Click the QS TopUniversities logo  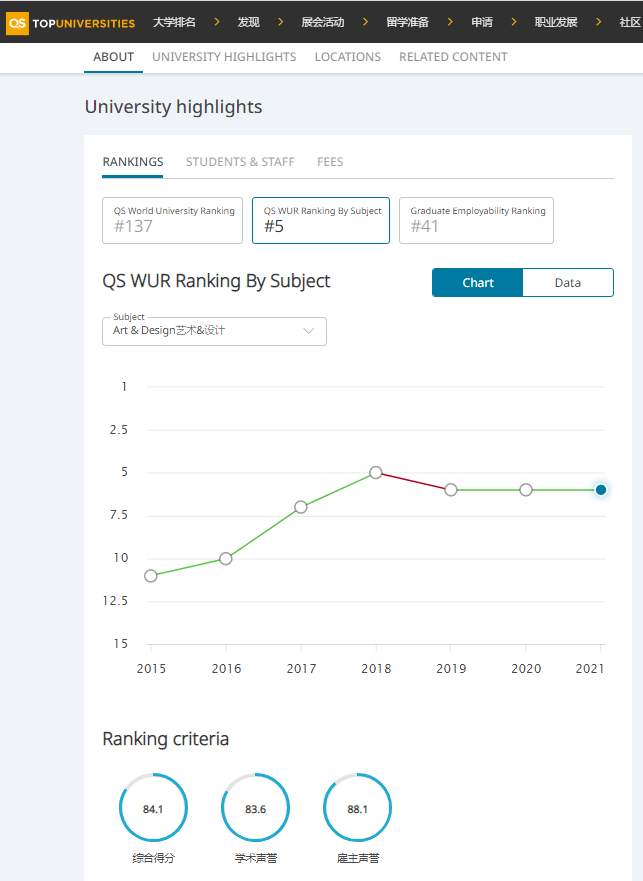(x=71, y=23)
